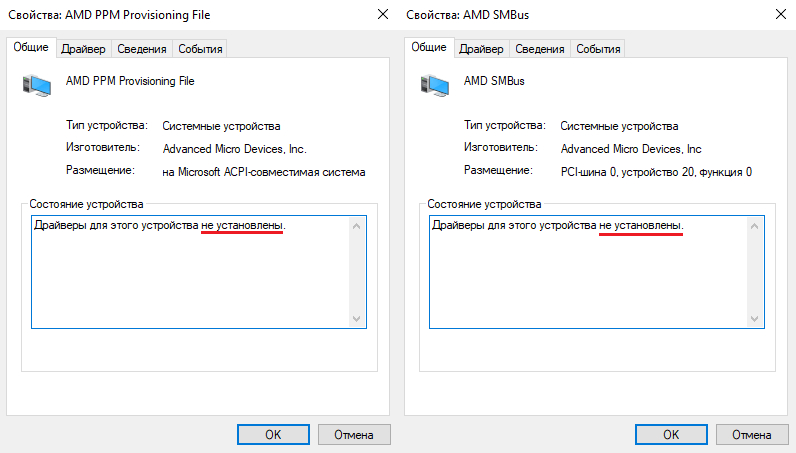
Task: Select Общие tab in AMD PPM window
Action: tap(31, 48)
